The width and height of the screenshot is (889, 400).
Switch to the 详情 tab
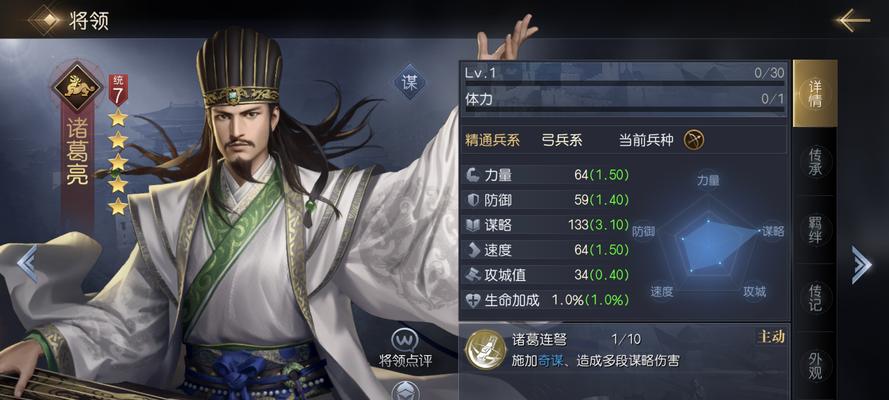tap(815, 93)
